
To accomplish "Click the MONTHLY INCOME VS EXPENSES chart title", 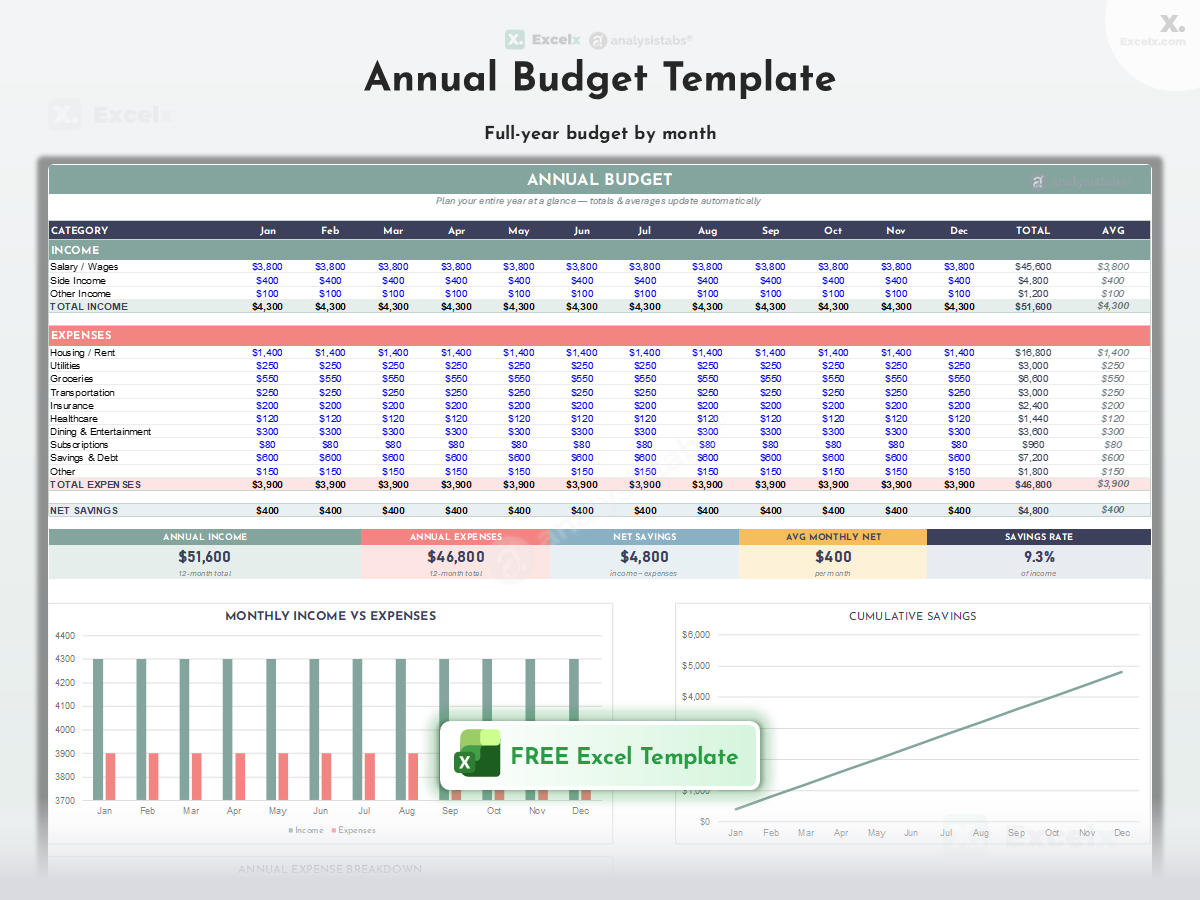I will (x=331, y=616).
